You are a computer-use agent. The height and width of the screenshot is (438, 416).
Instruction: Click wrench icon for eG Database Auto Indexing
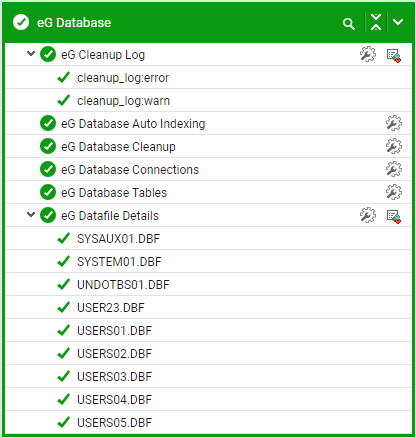pyautogui.click(x=394, y=123)
